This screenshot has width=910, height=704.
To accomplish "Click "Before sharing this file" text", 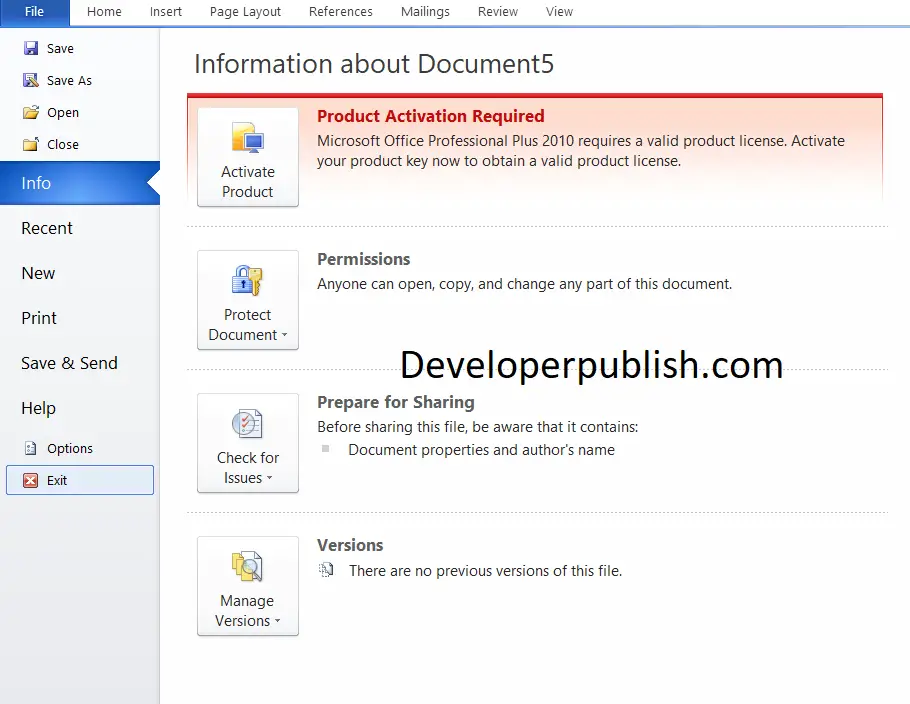I will (478, 427).
